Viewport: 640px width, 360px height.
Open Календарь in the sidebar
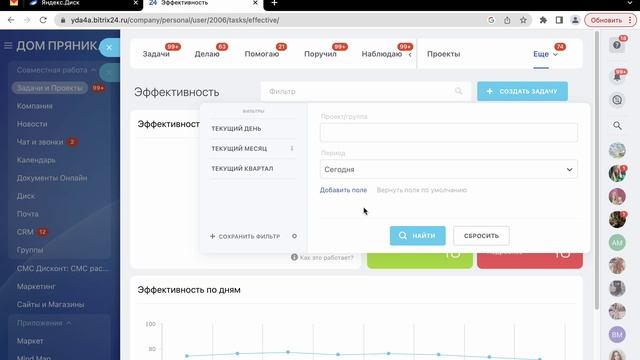(36, 160)
